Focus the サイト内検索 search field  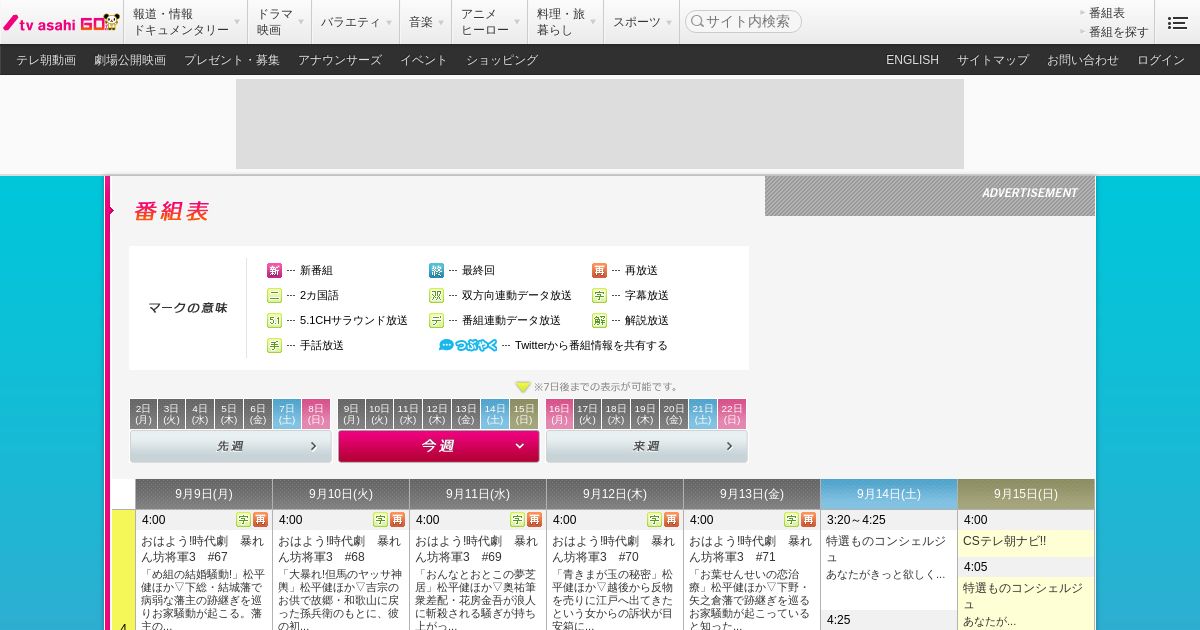coord(743,21)
